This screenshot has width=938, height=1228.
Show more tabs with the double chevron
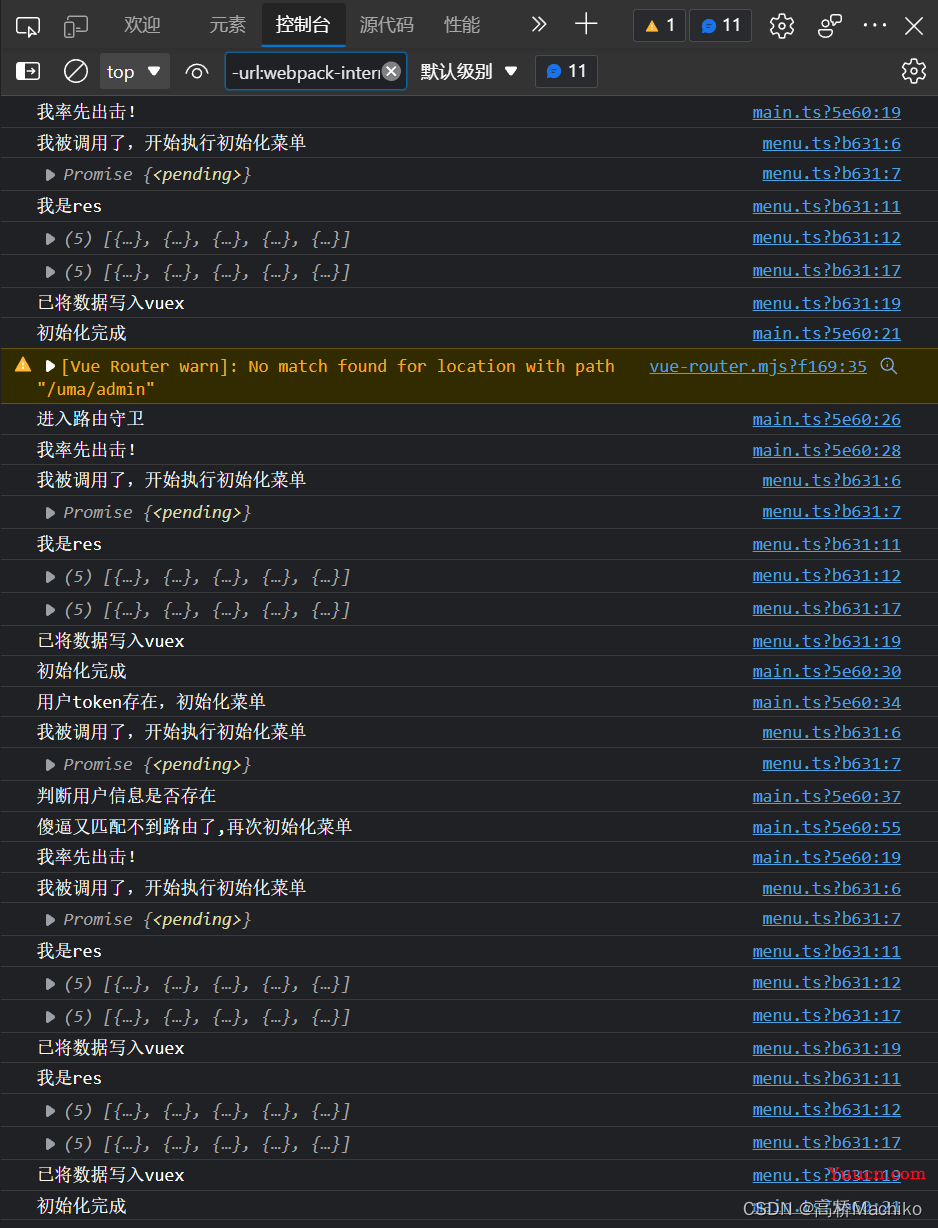tap(539, 25)
